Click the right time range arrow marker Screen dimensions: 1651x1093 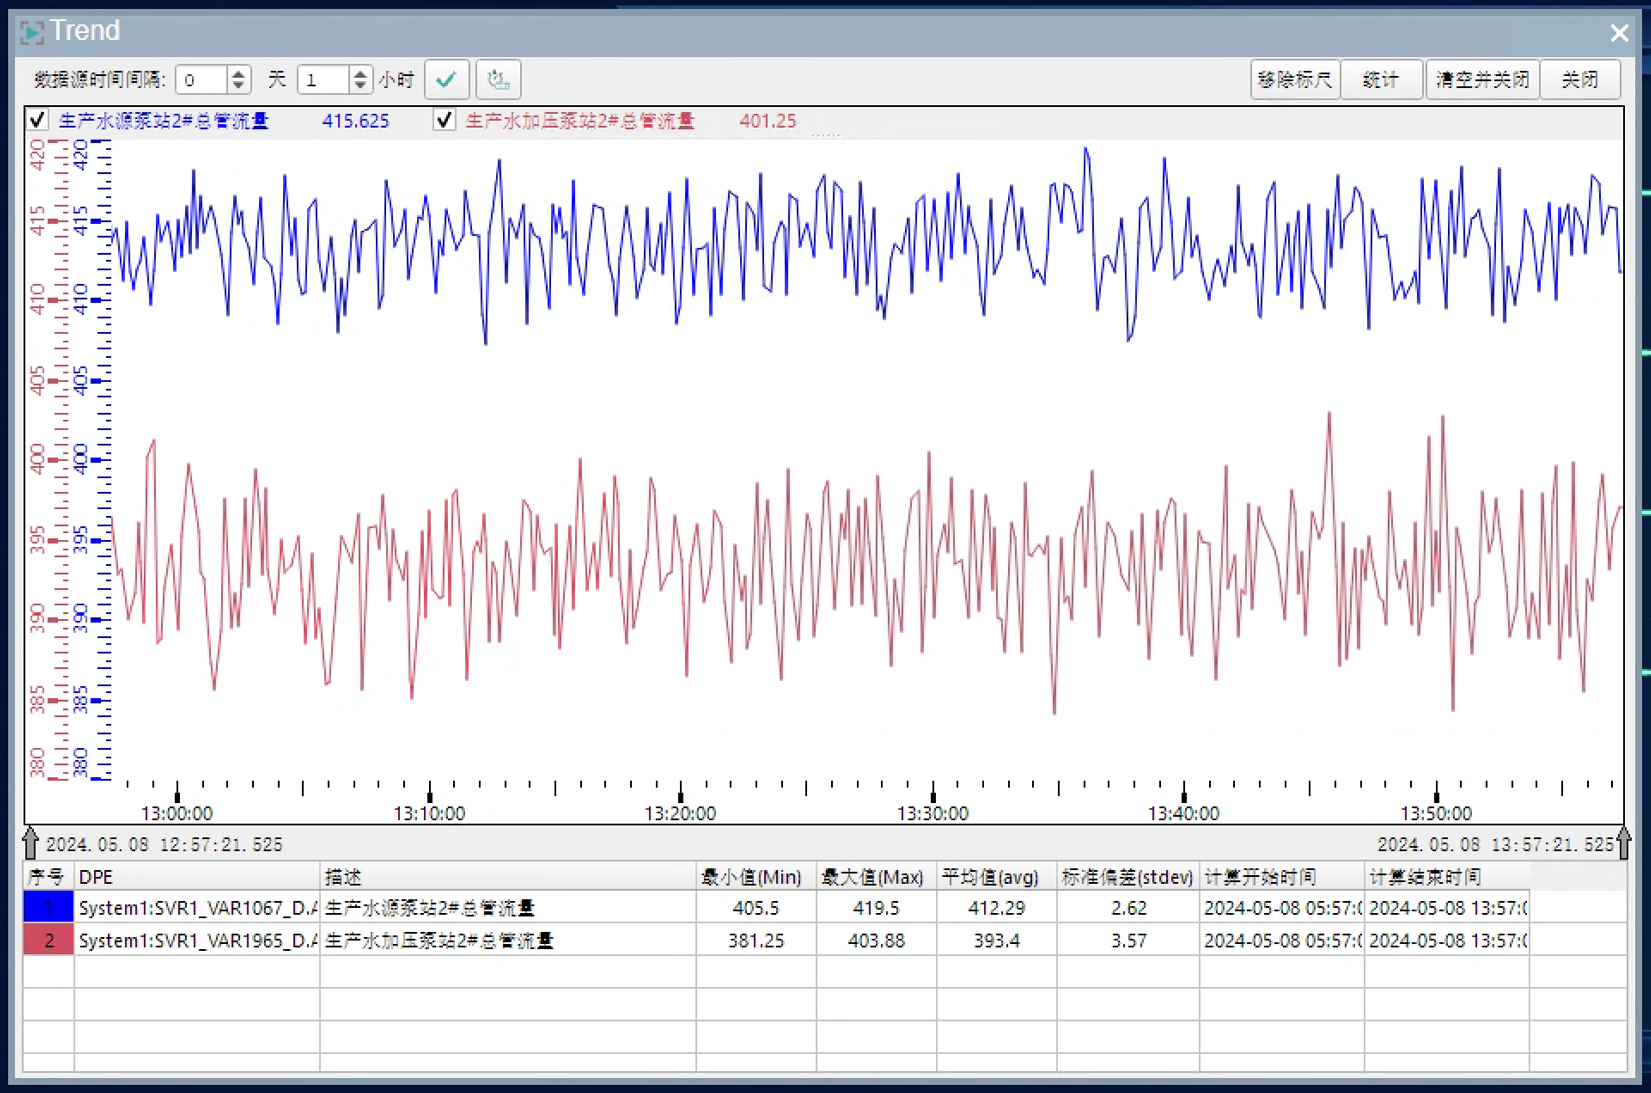(x=1623, y=843)
